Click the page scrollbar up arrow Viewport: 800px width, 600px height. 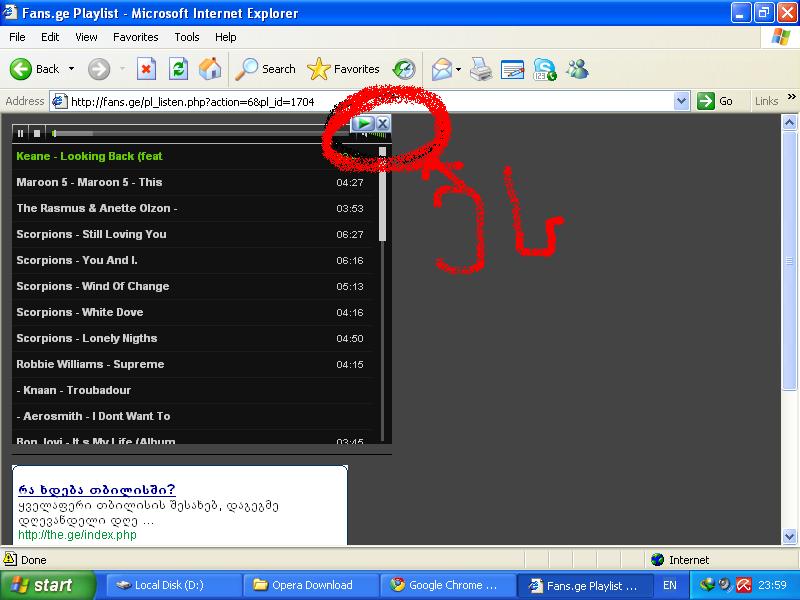click(x=789, y=122)
